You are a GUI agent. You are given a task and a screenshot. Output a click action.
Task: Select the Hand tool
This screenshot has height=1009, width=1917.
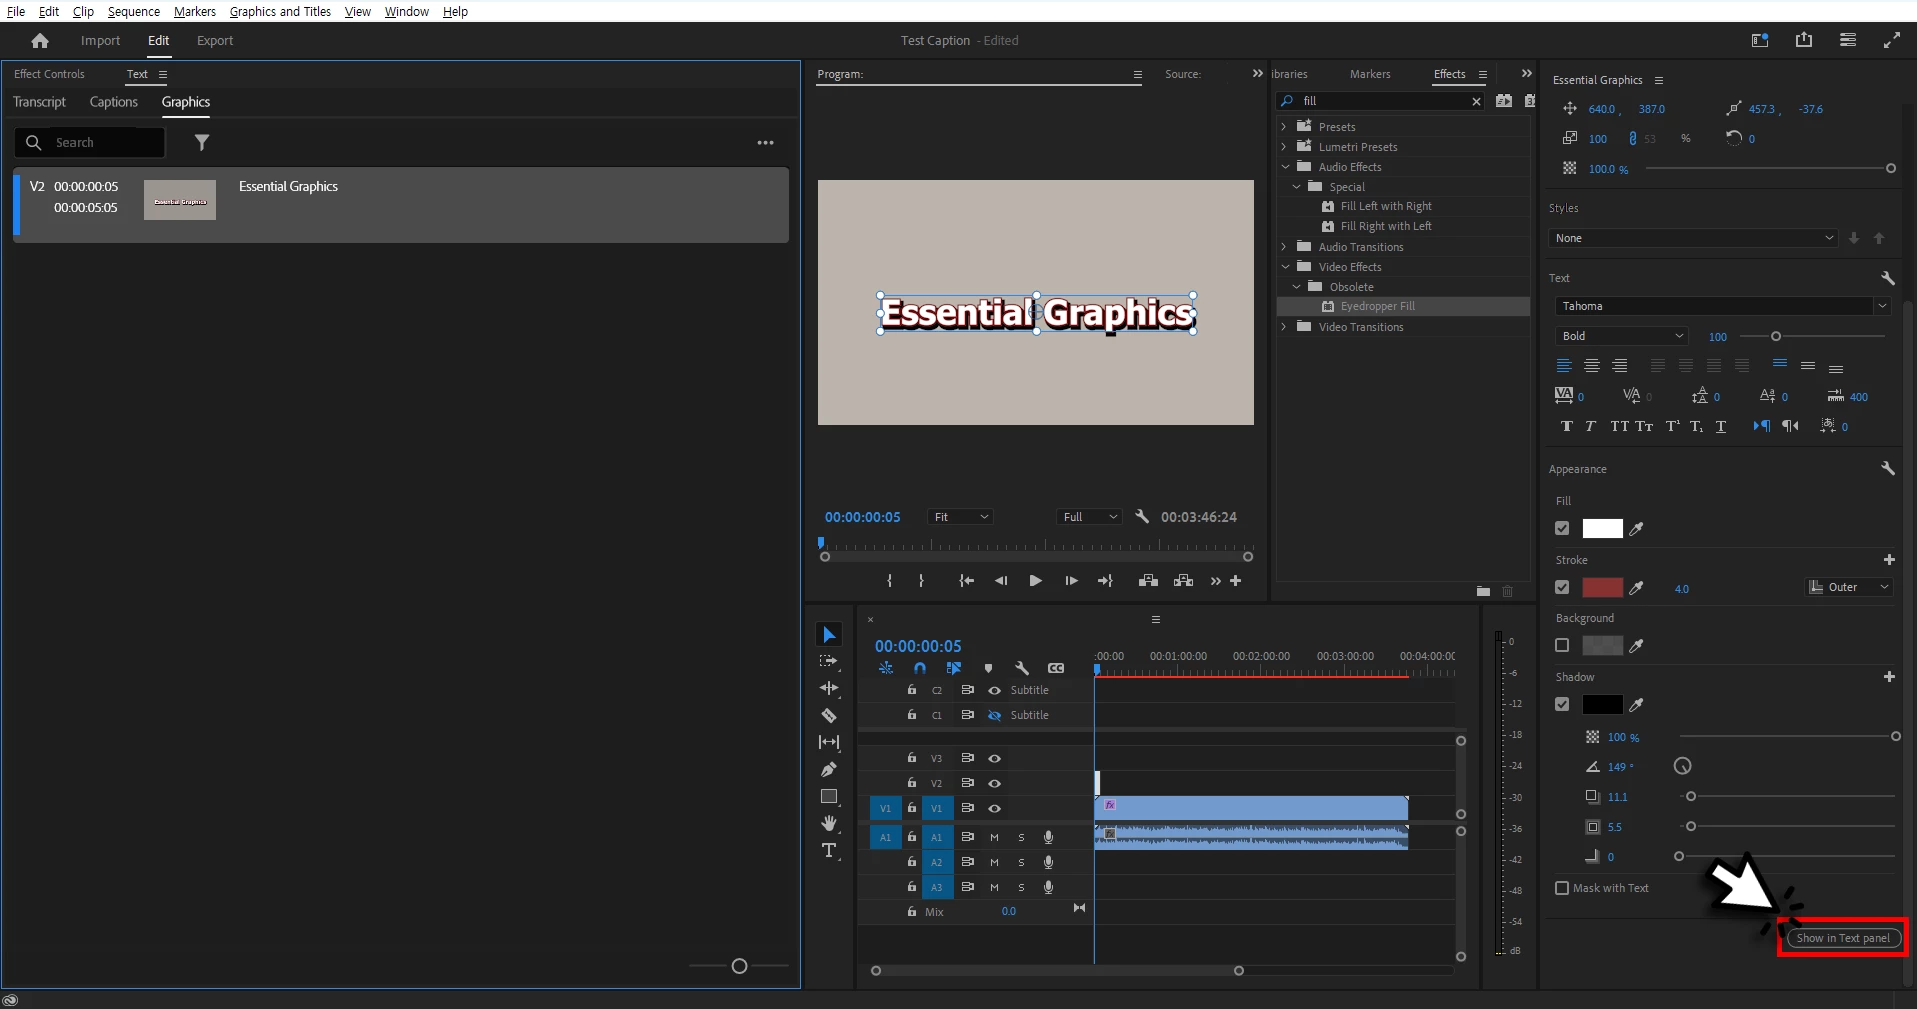829,823
